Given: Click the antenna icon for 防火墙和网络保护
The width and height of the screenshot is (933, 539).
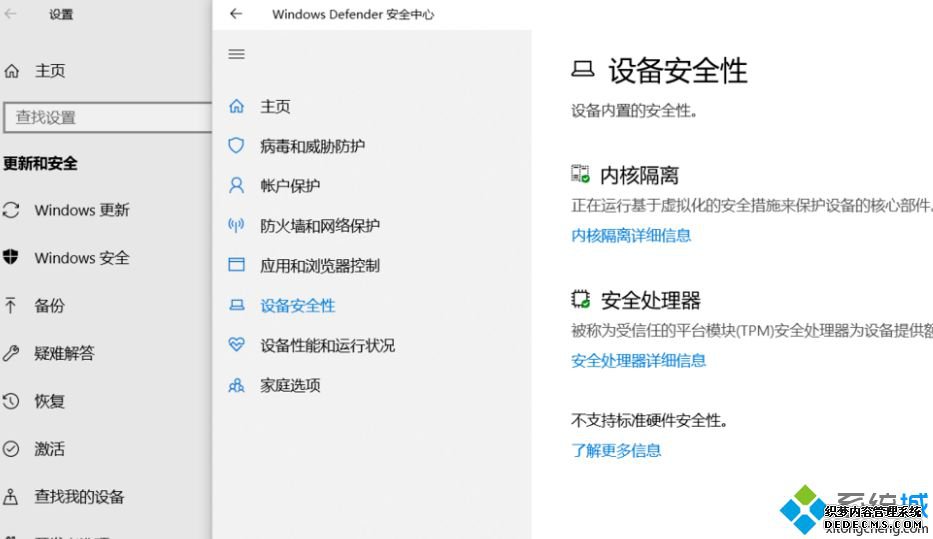Looking at the screenshot, I should [236, 225].
